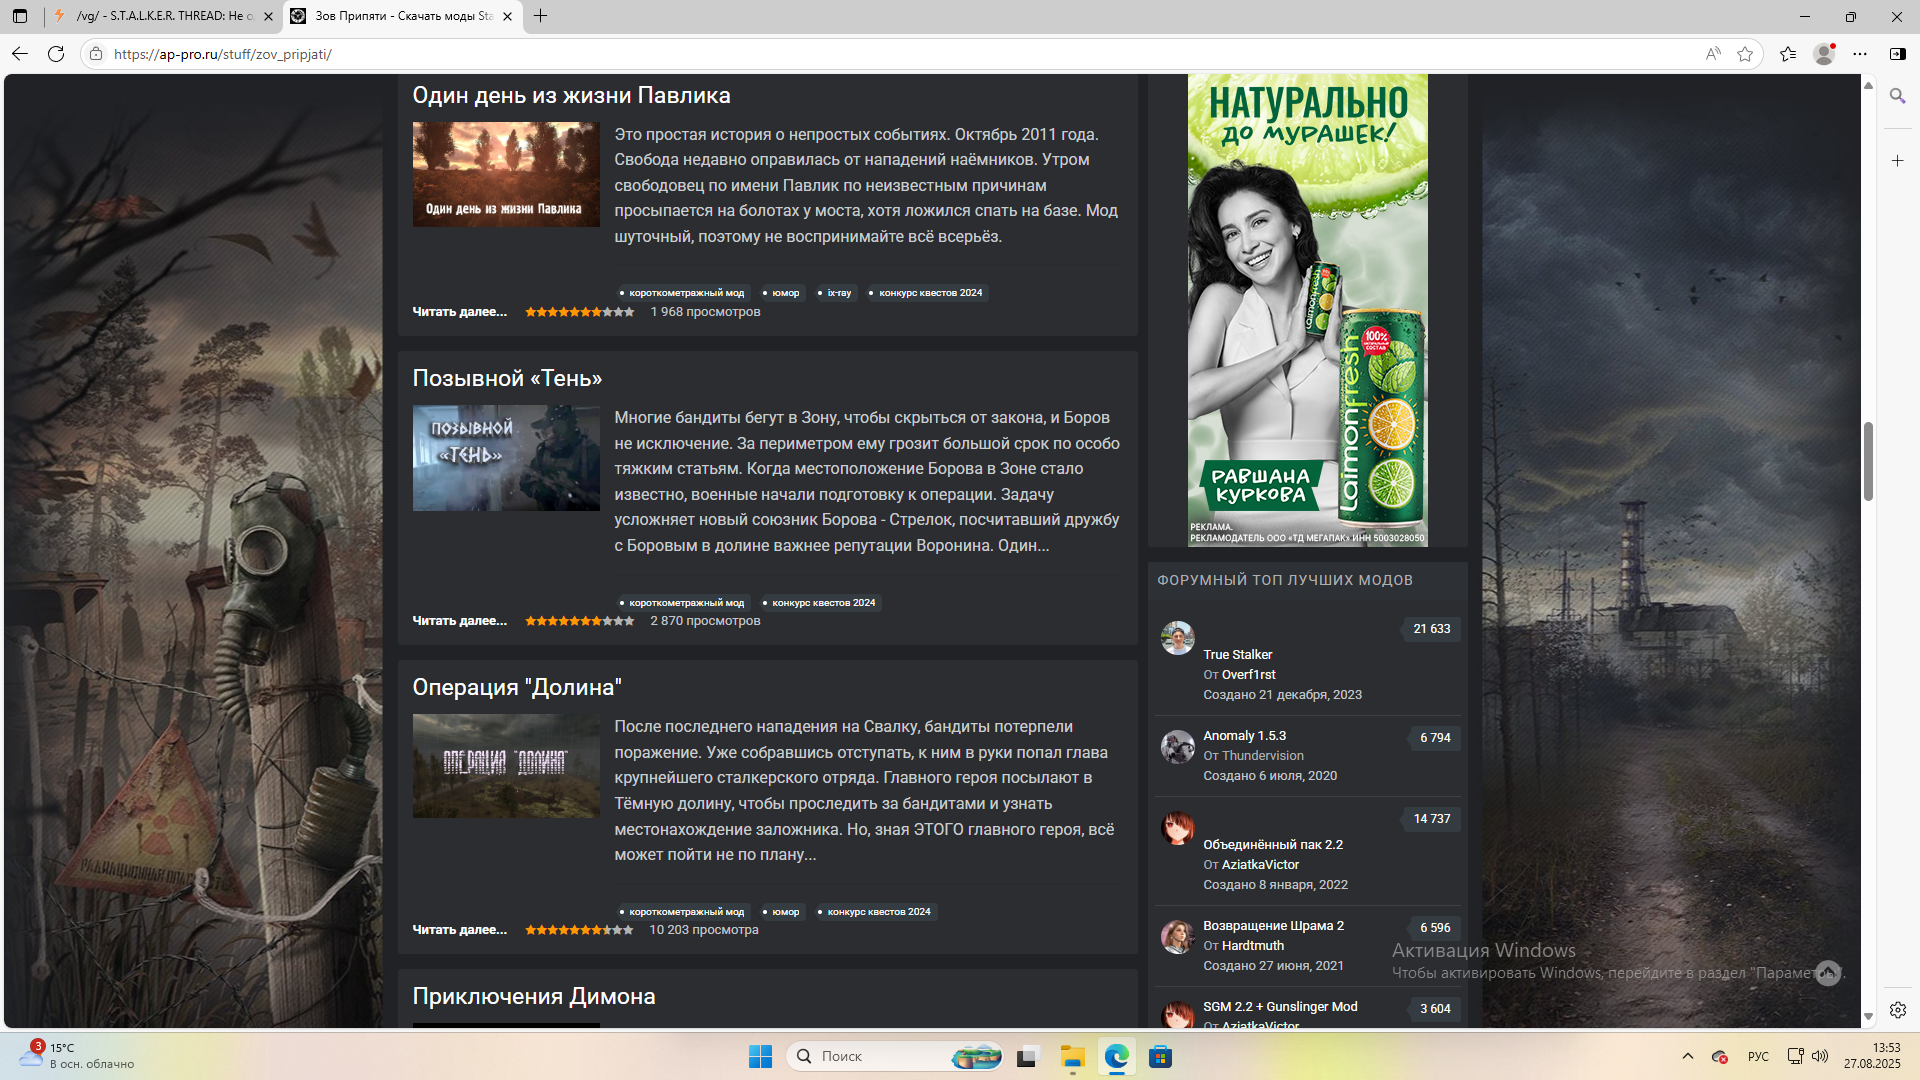The image size is (1920, 1080).
Task: Open the True Stalker forum top entry
Action: [x=1237, y=655]
